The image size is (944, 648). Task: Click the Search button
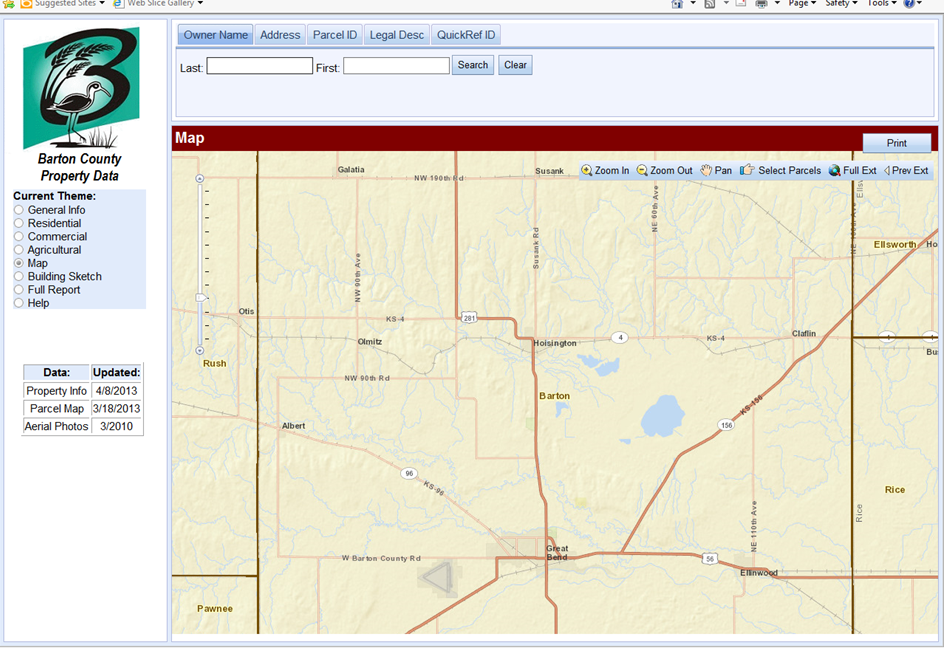tap(471, 65)
